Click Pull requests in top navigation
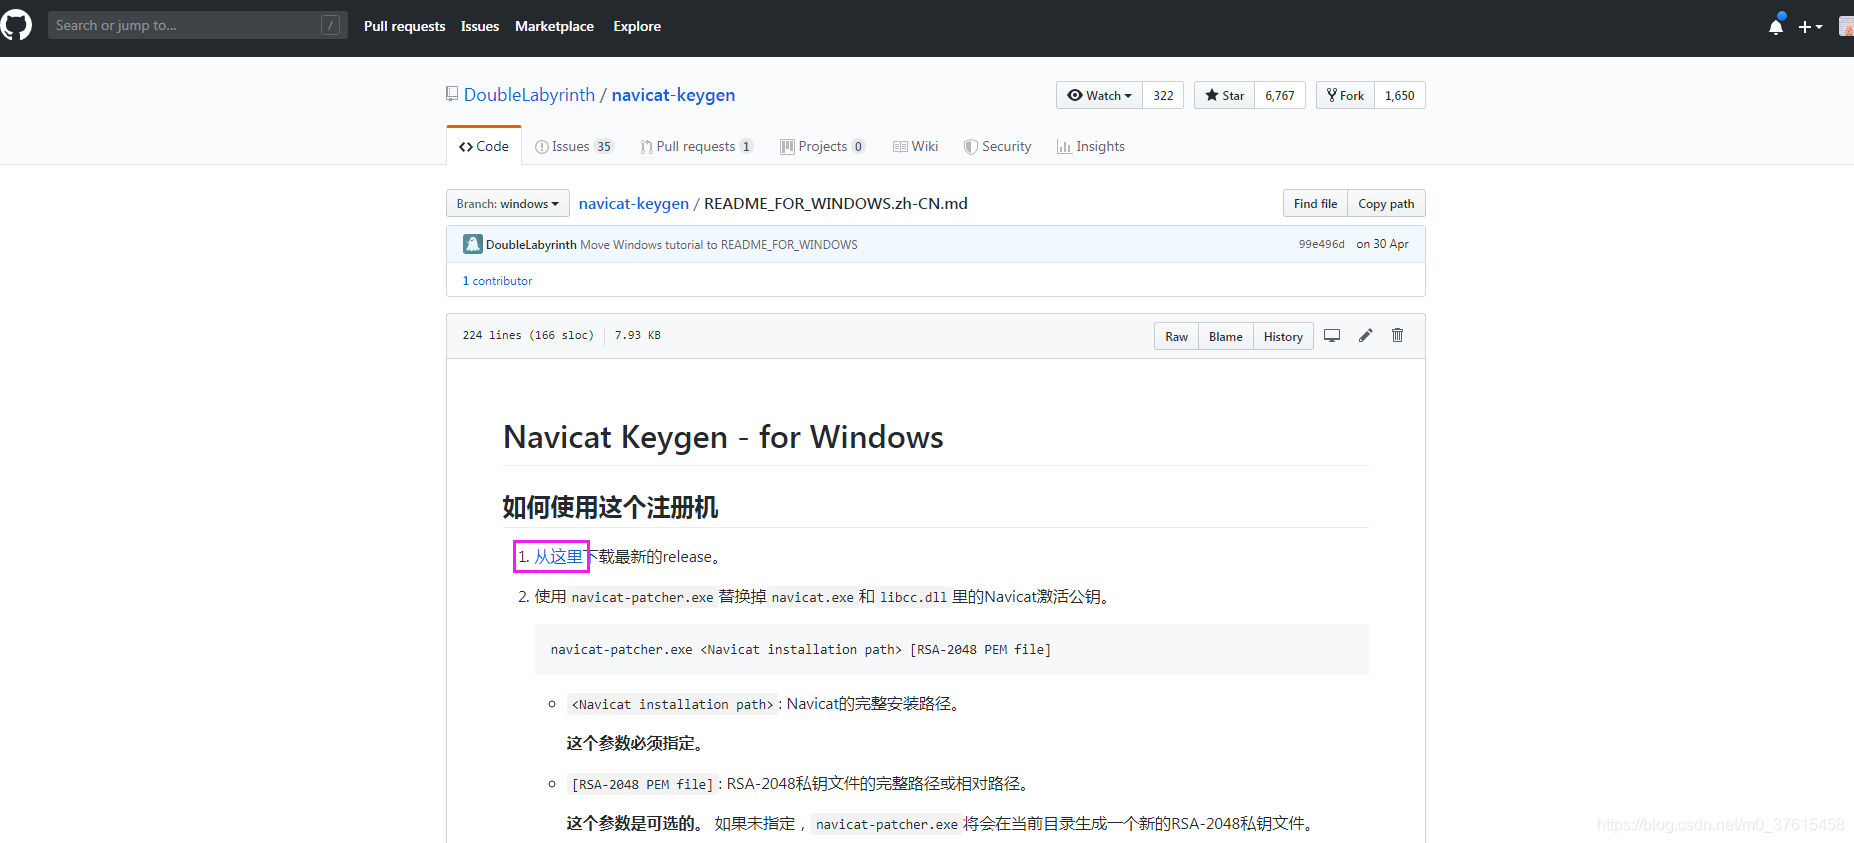 tap(404, 26)
